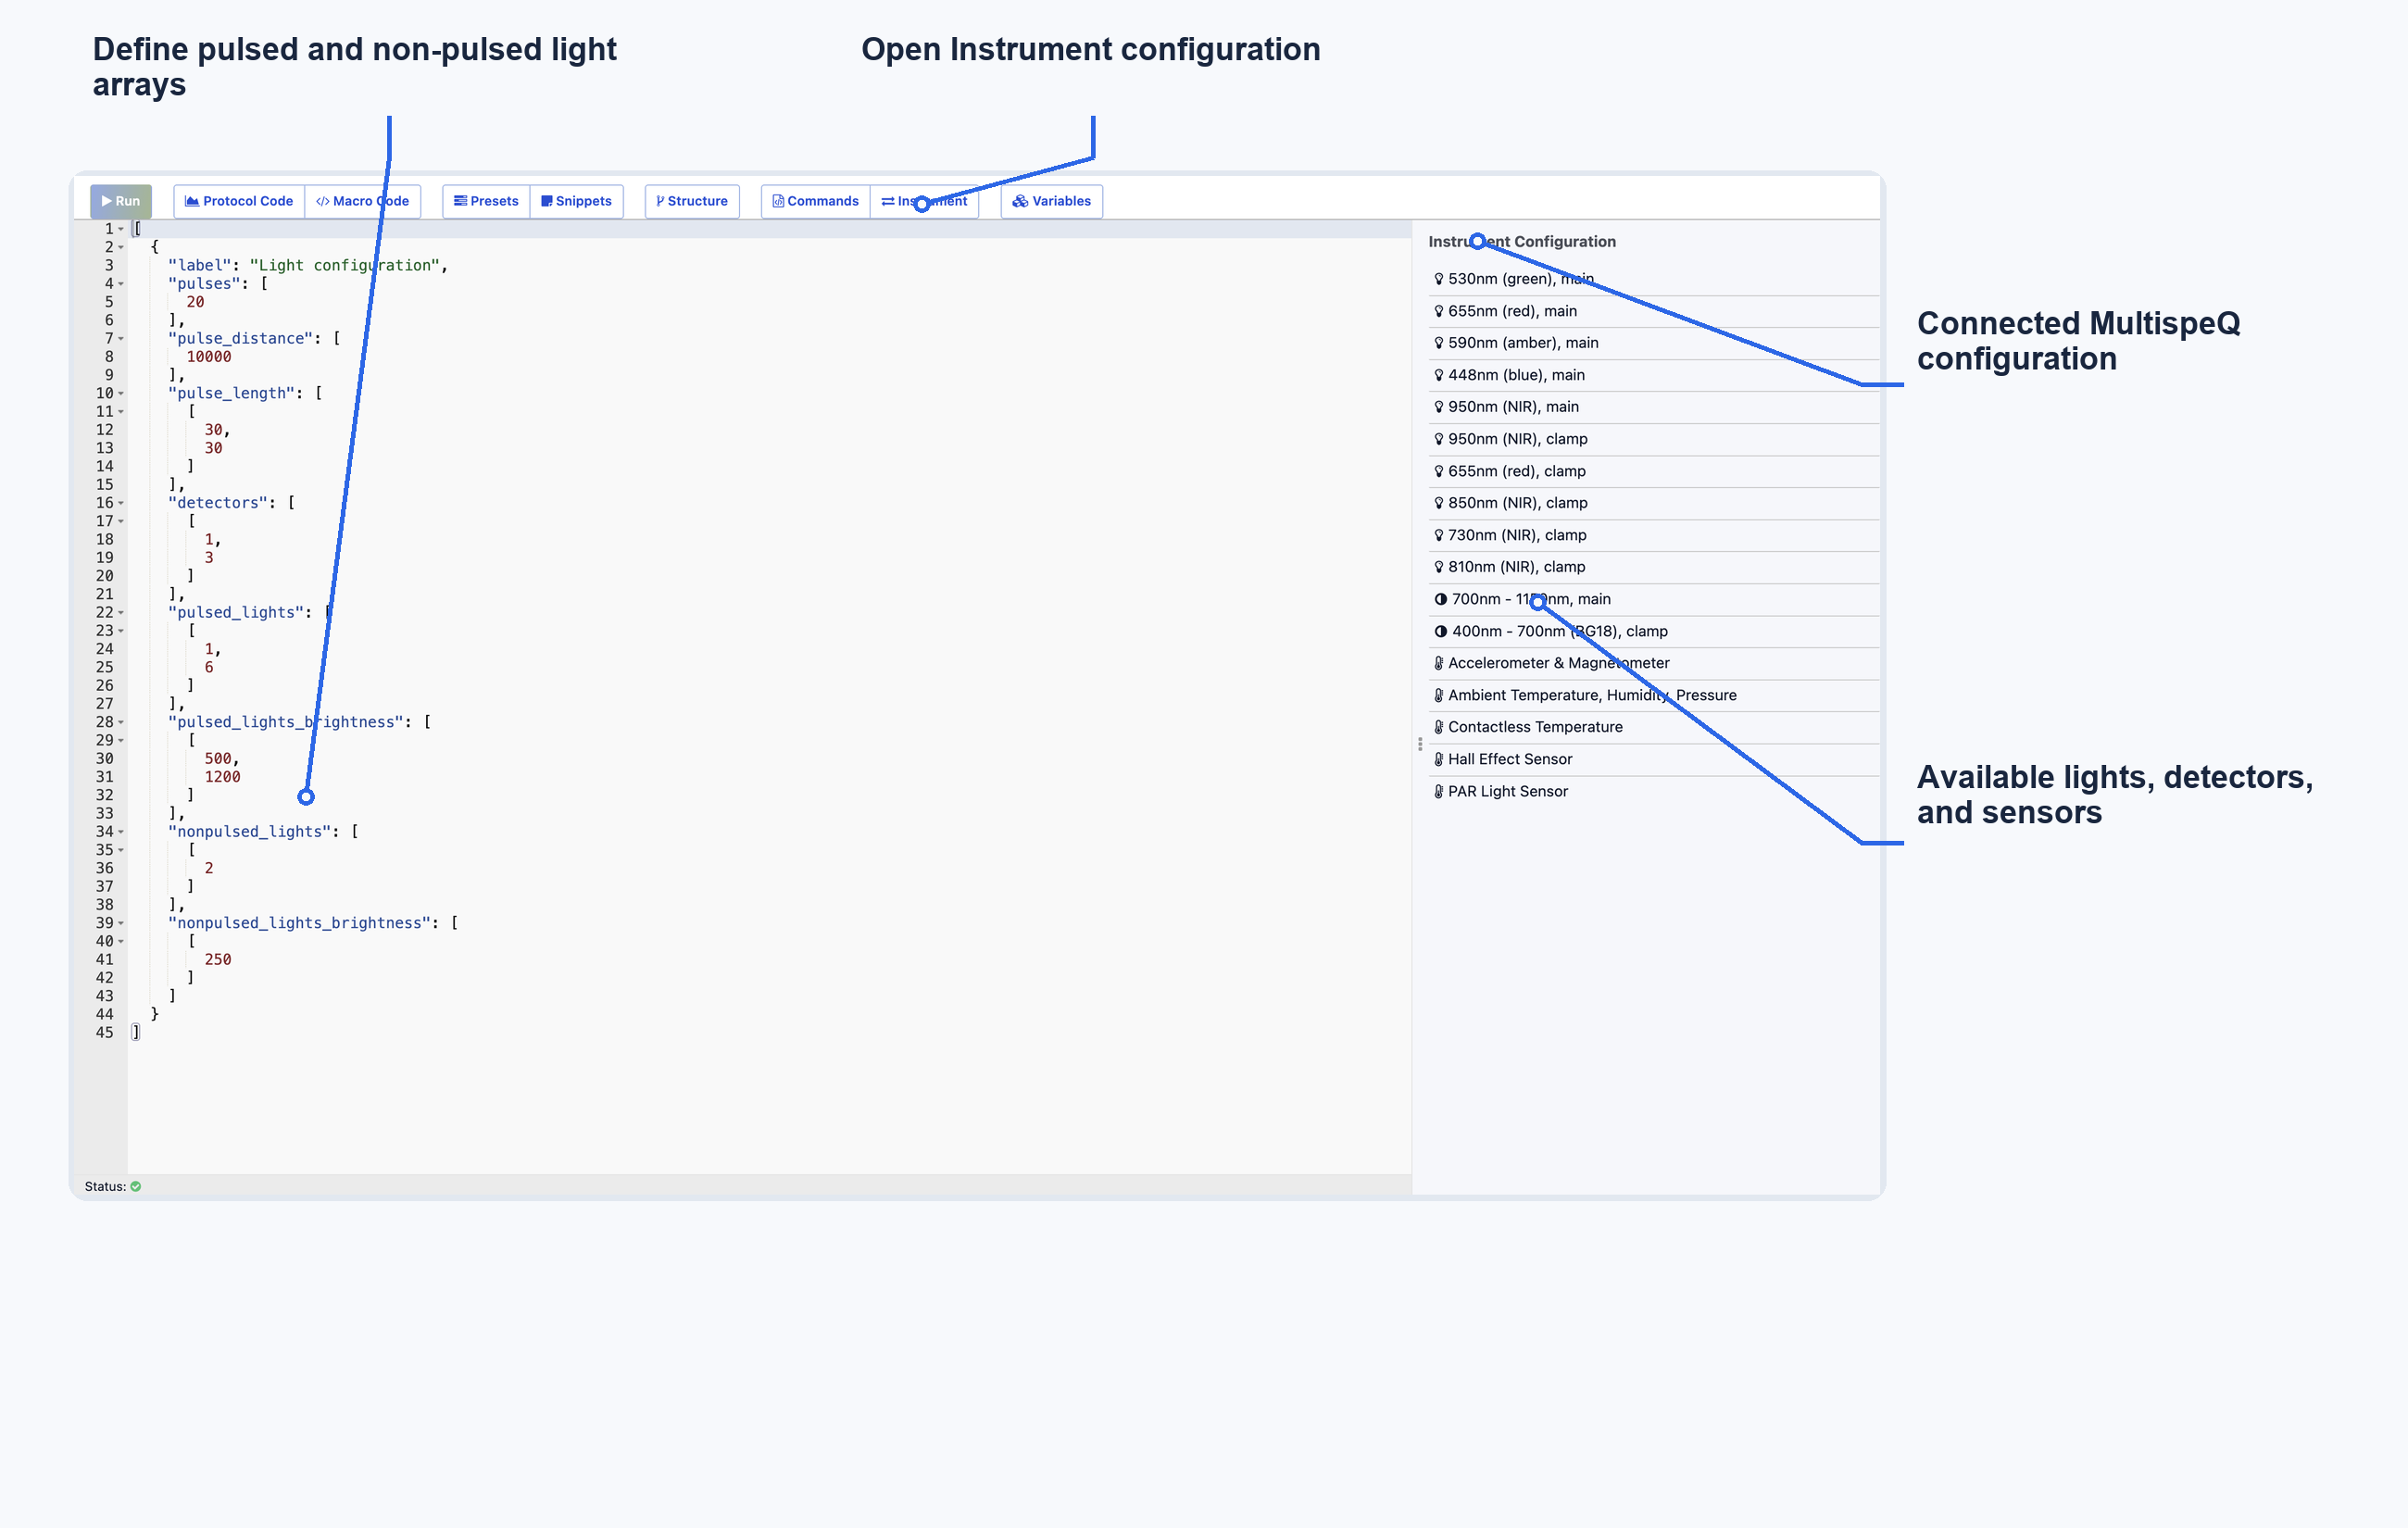The image size is (2408, 1528).
Task: Click the green status check icon
Action: (x=136, y=1186)
